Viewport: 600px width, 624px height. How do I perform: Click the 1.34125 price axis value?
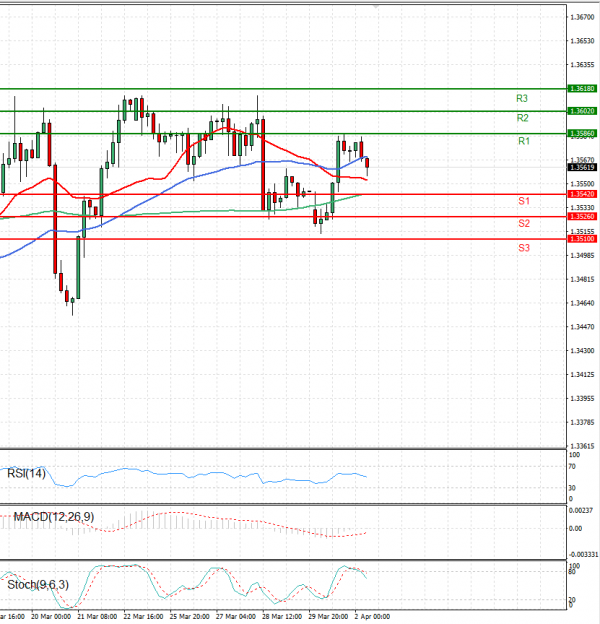[x=582, y=374]
